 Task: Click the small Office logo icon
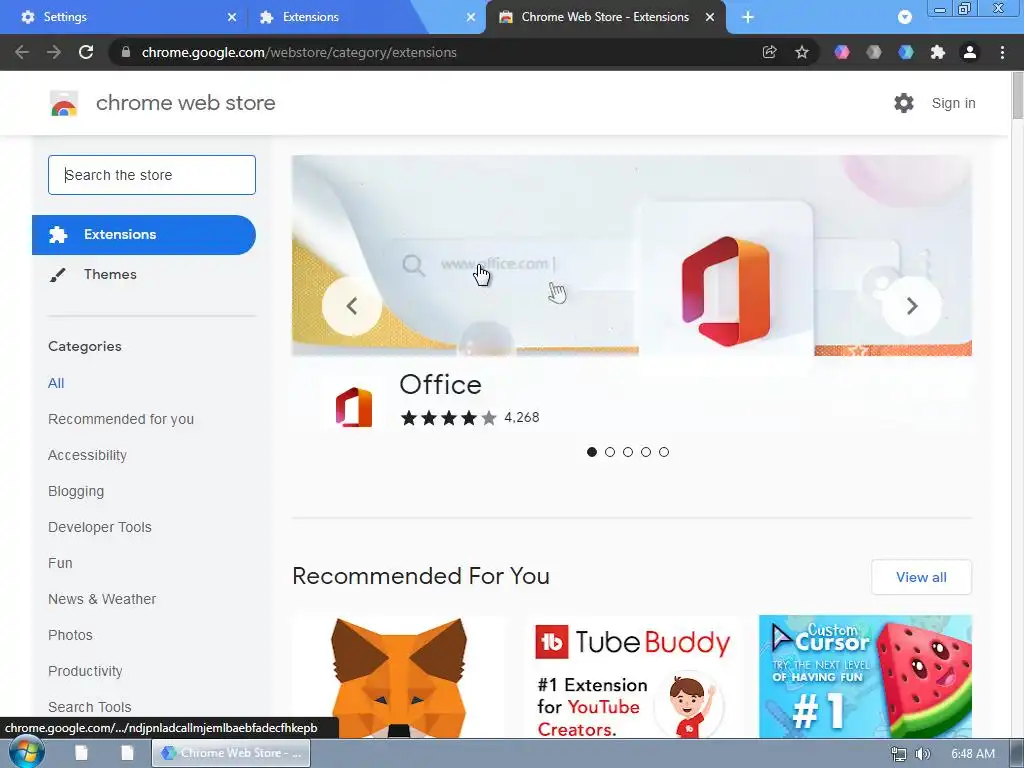click(354, 407)
